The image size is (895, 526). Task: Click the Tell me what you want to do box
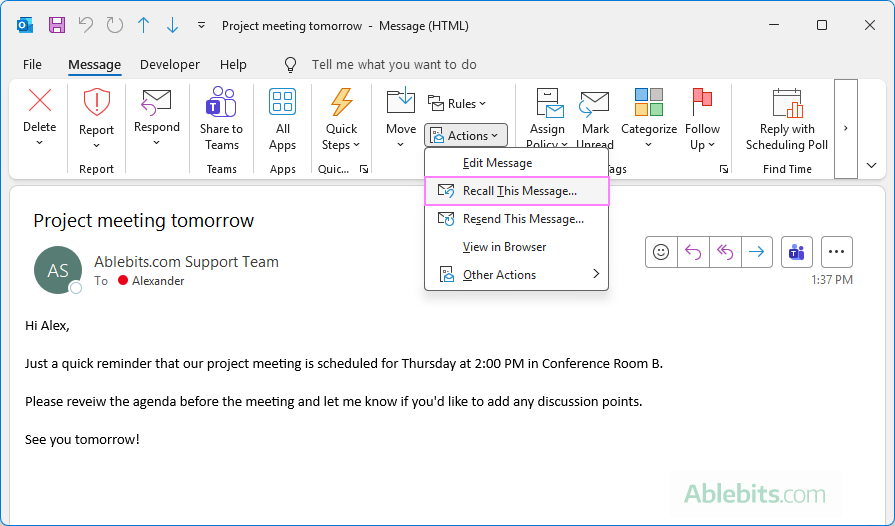coord(394,64)
